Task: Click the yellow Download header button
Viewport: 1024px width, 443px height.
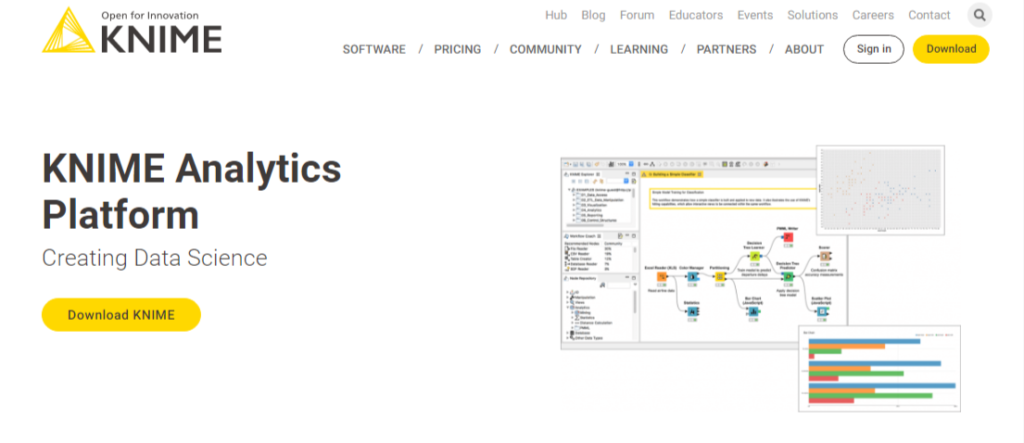Action: 951,49
